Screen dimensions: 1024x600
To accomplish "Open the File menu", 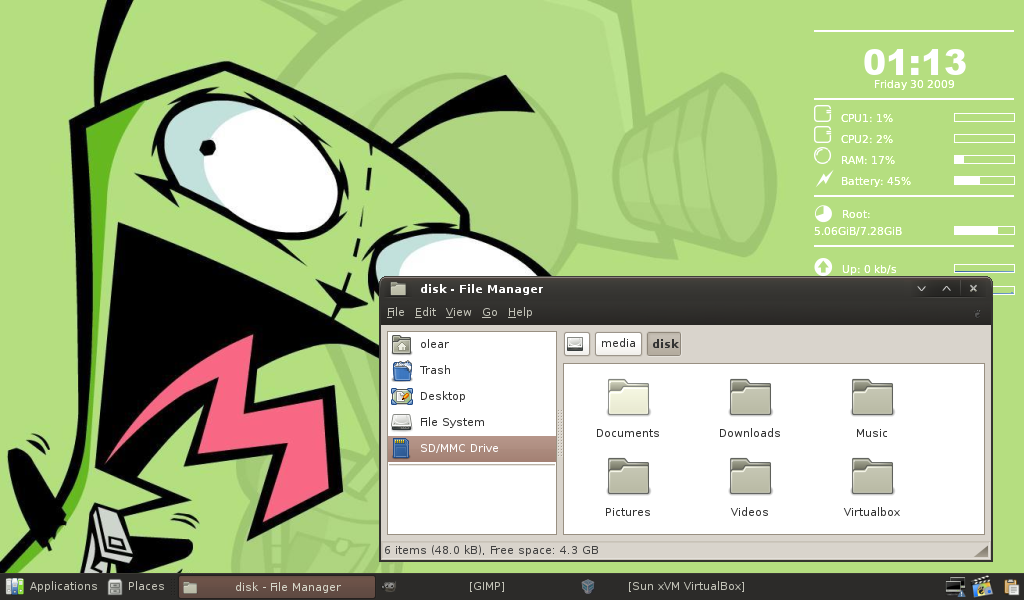I will [395, 313].
